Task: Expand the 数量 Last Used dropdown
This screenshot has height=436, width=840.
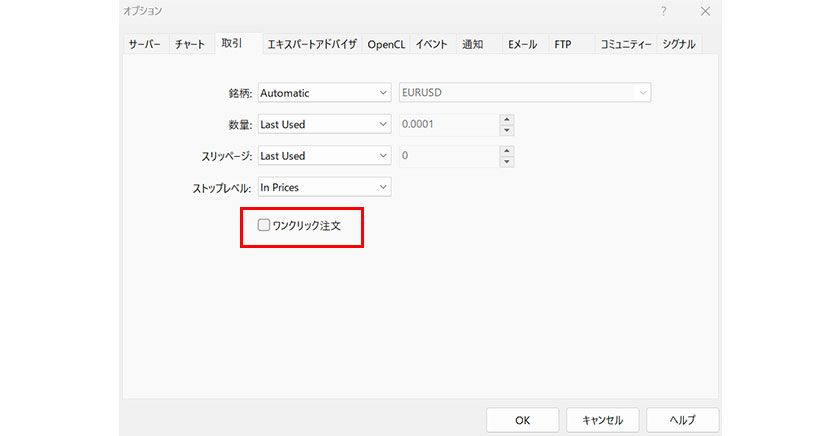Action: click(323, 125)
